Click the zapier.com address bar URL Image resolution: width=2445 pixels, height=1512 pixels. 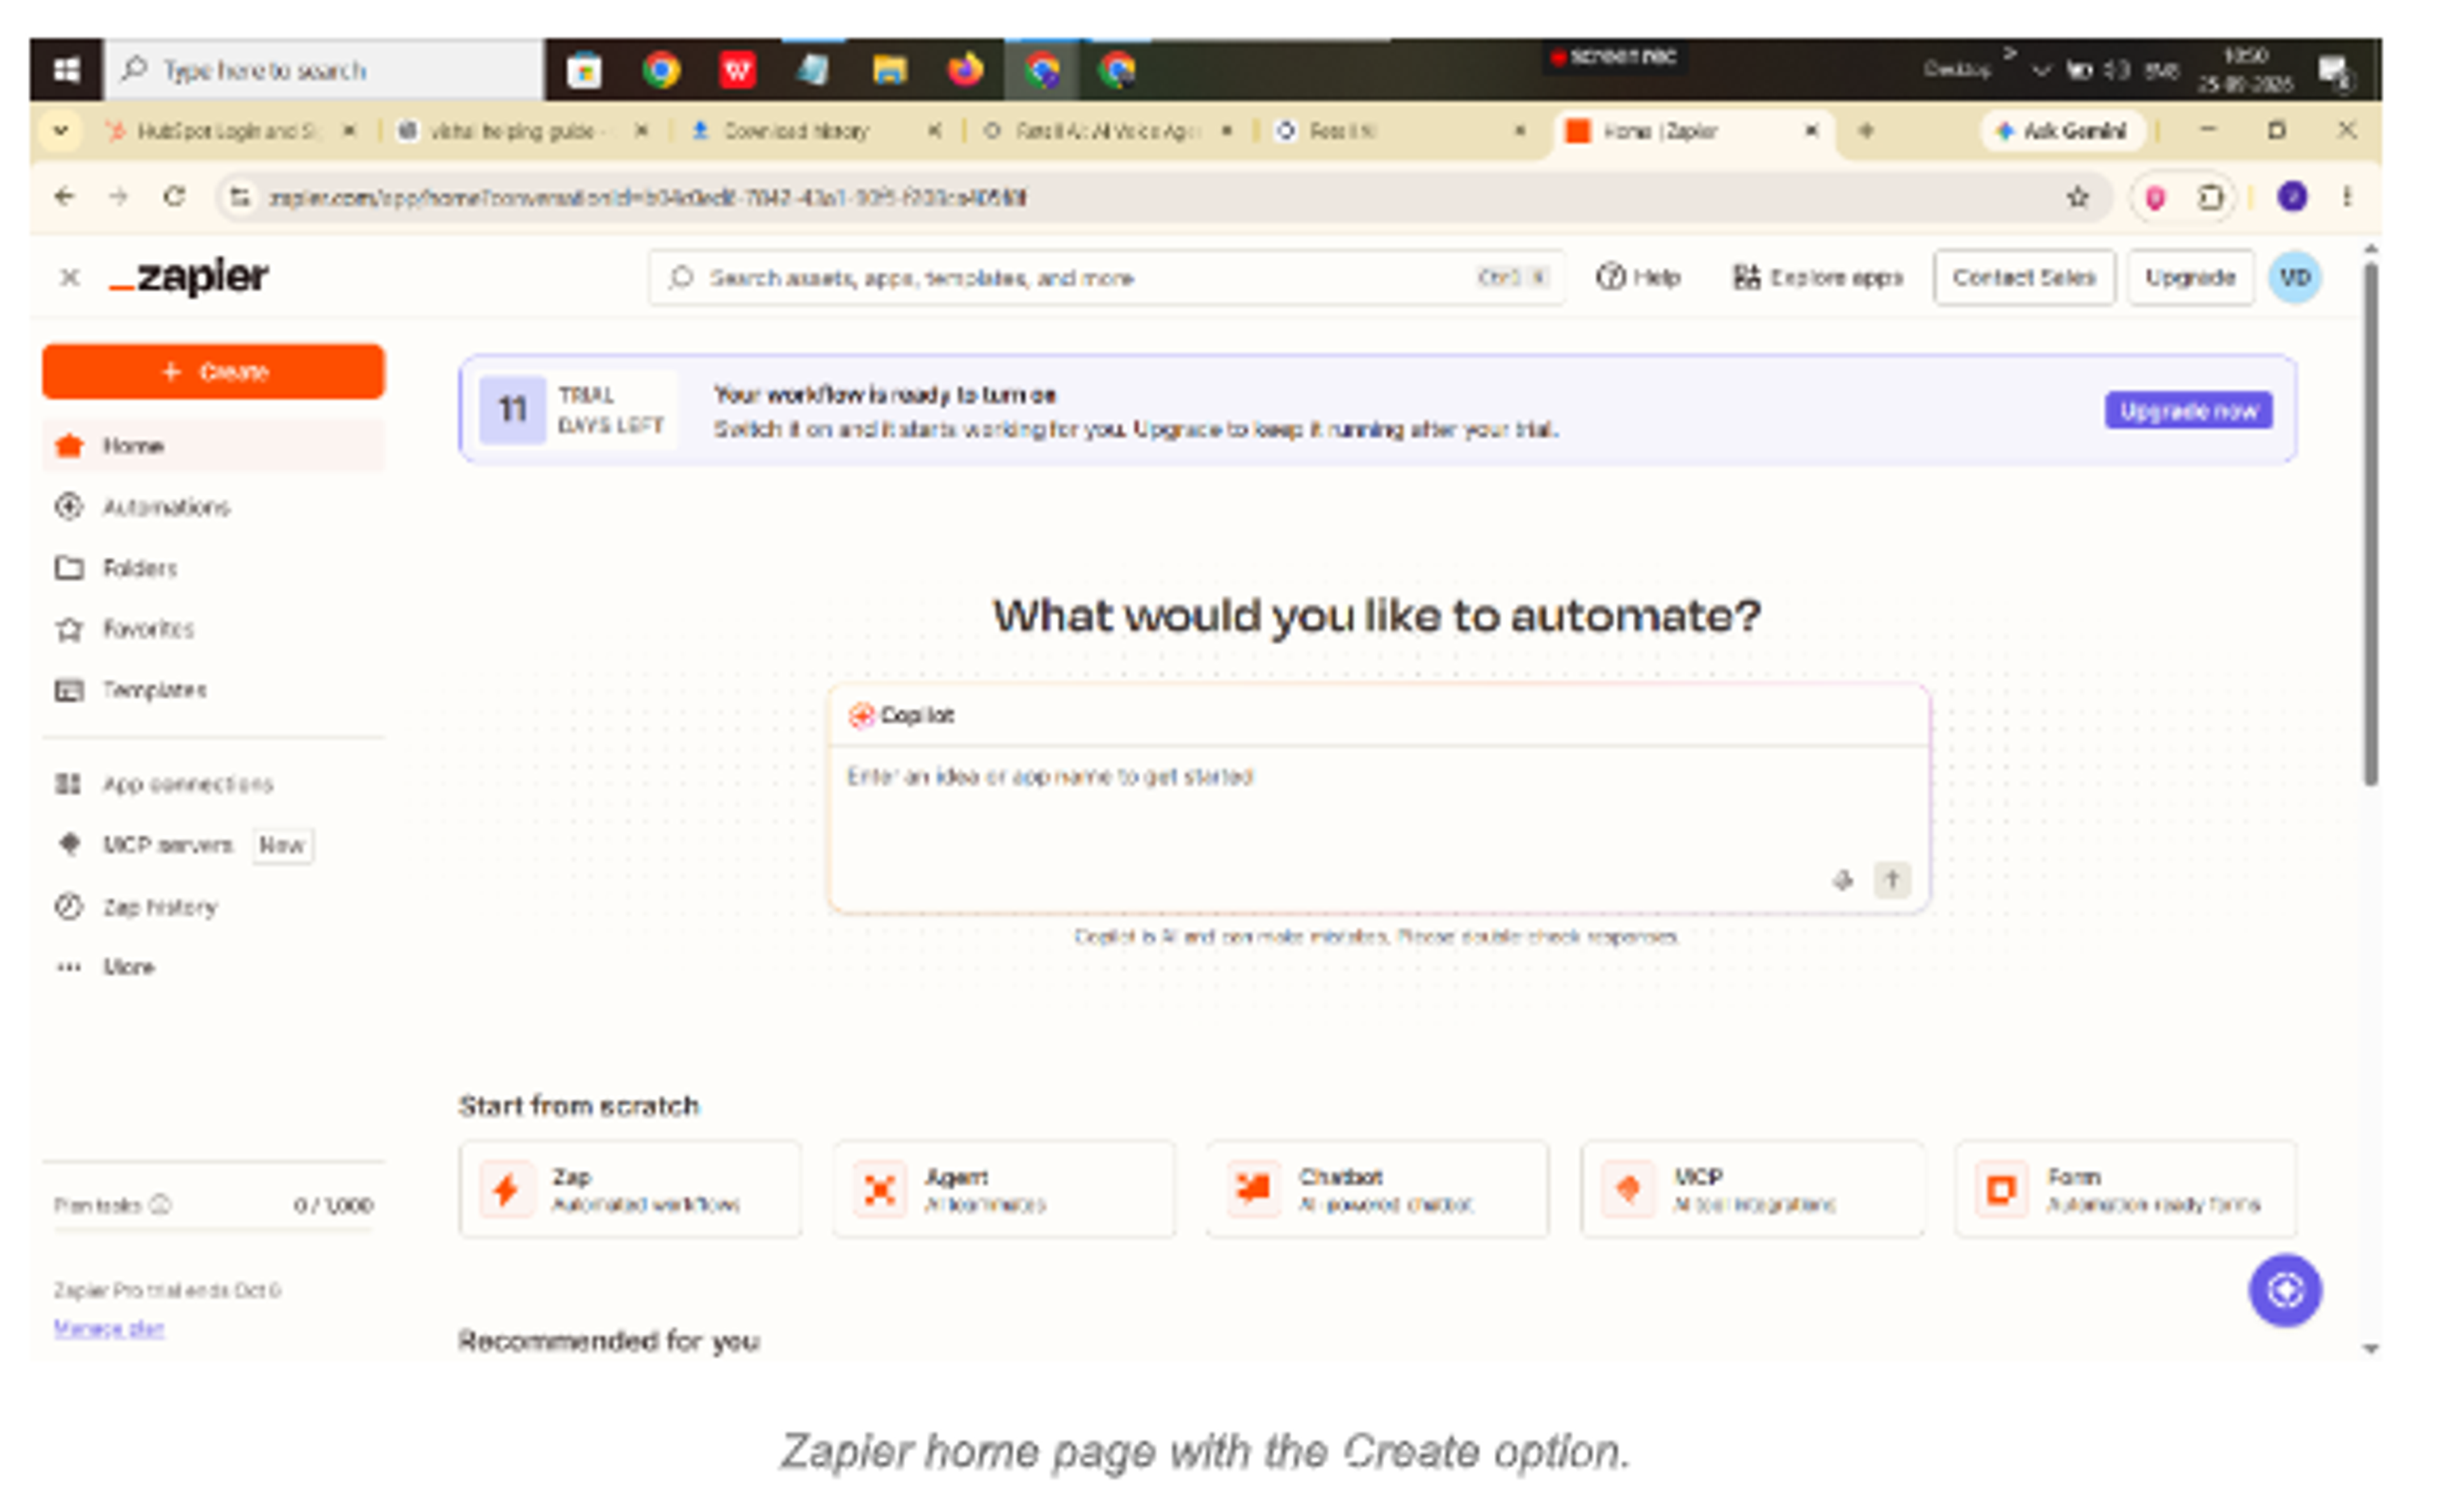(x=648, y=198)
